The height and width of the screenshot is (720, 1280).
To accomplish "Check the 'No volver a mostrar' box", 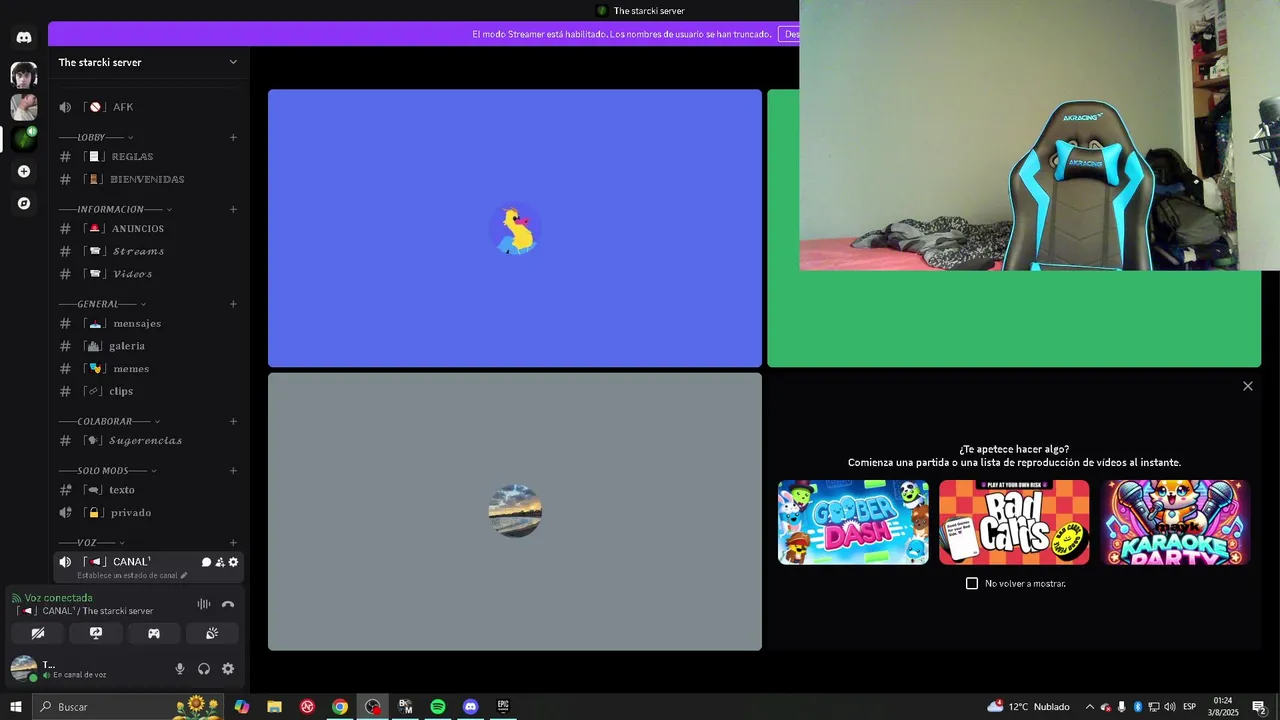I will [972, 583].
